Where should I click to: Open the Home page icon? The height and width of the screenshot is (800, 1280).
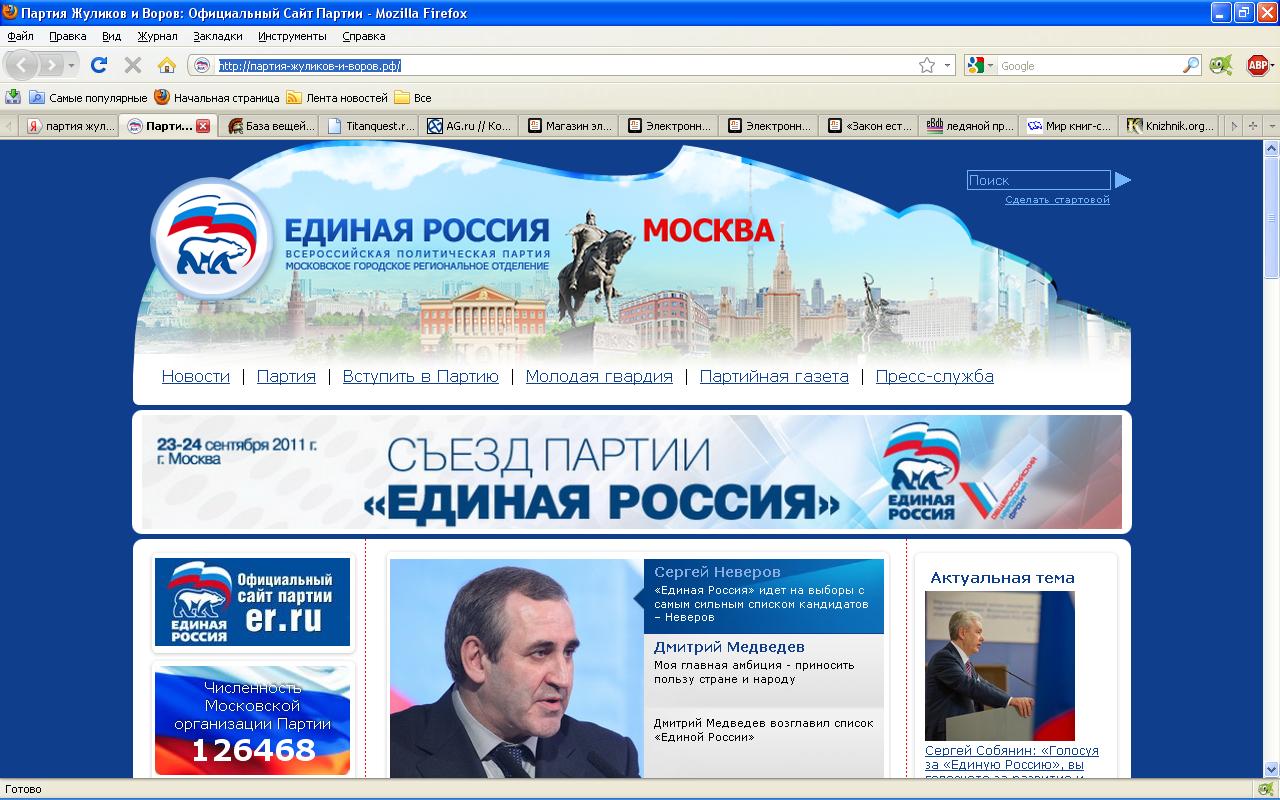pyautogui.click(x=167, y=65)
